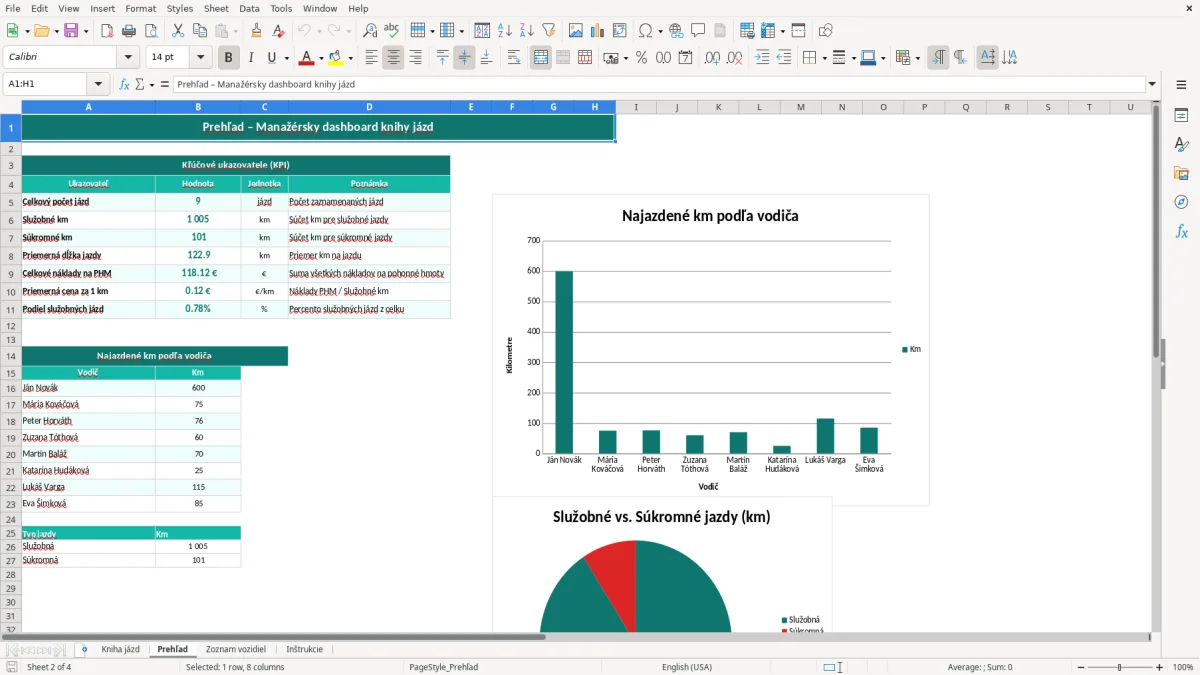1200x675 pixels.
Task: Run the Spelling check tool
Action: pos(392,31)
